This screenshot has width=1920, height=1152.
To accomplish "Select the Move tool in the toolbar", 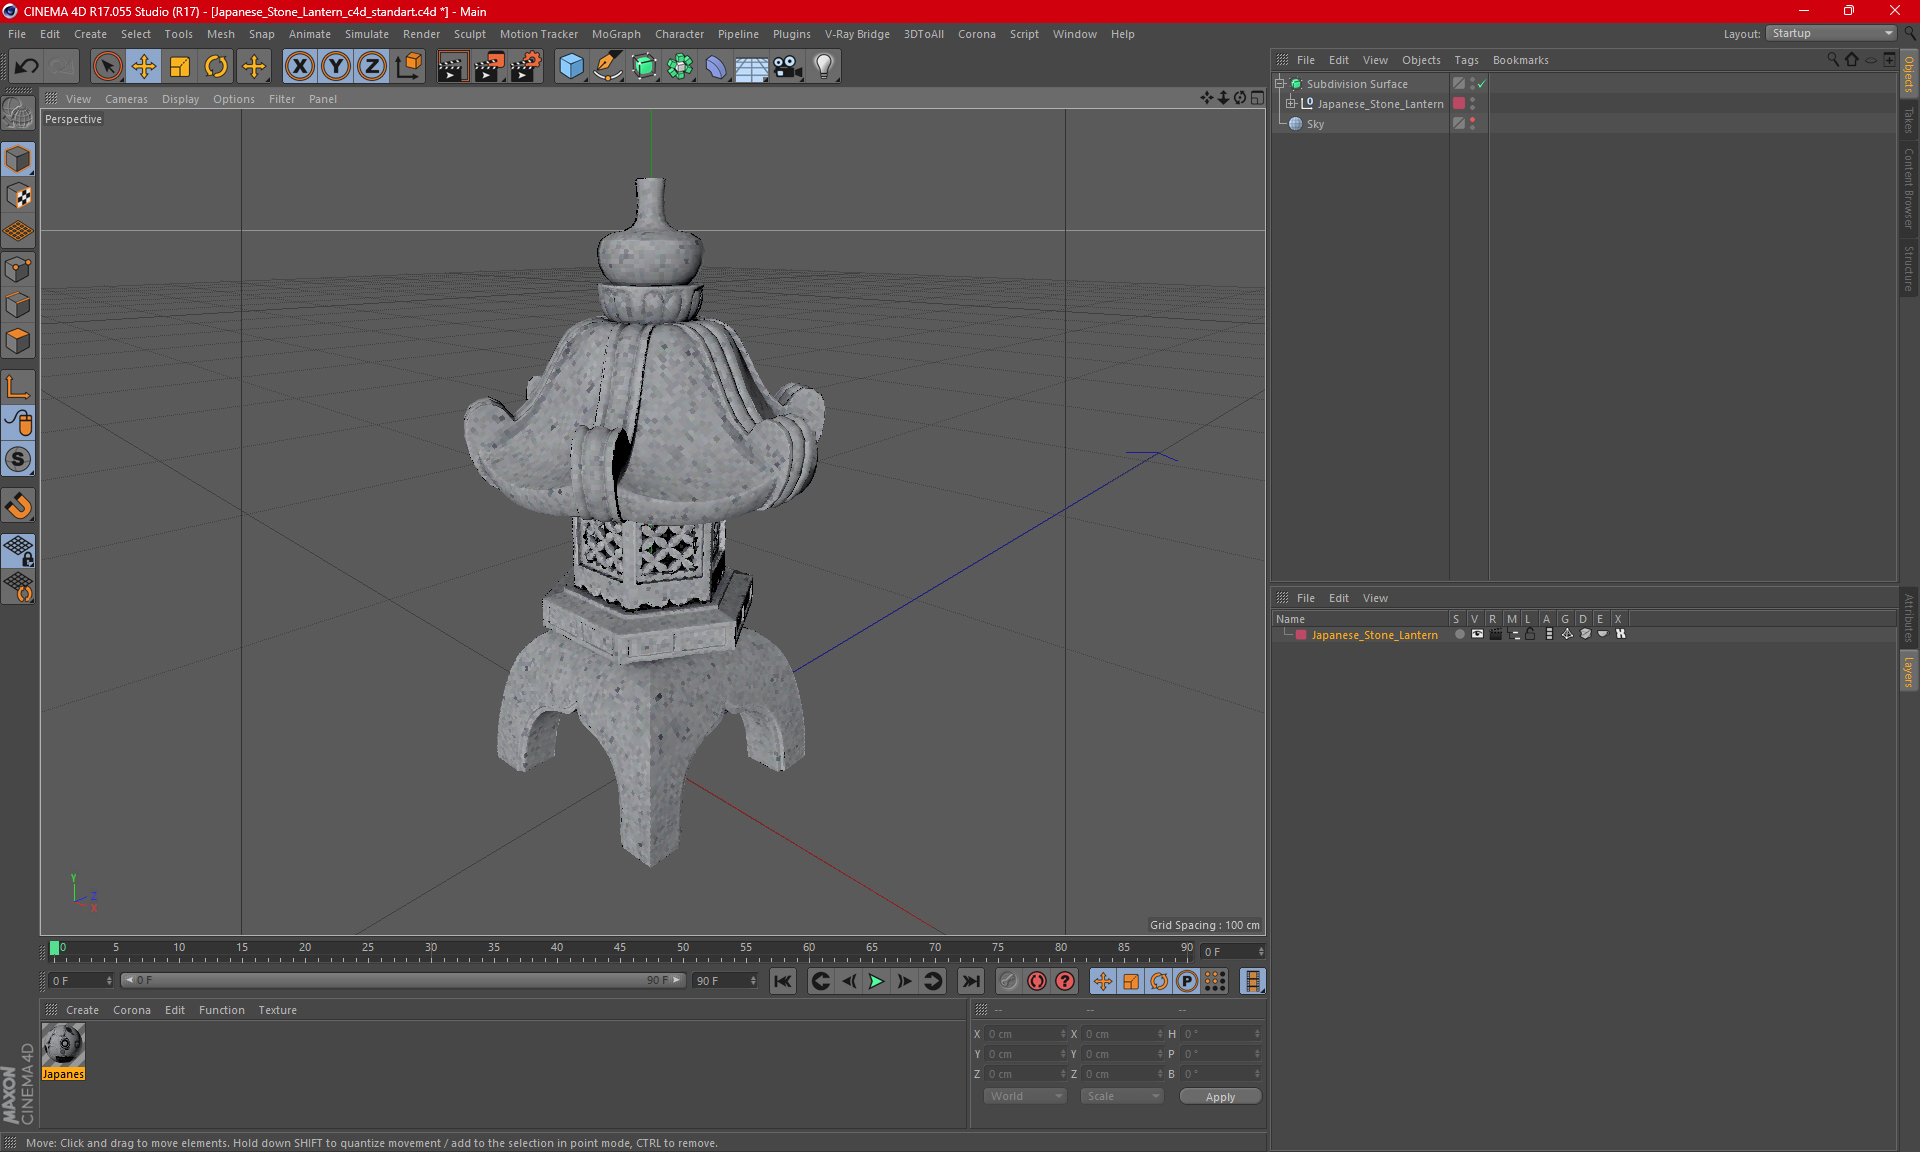I will pos(144,67).
